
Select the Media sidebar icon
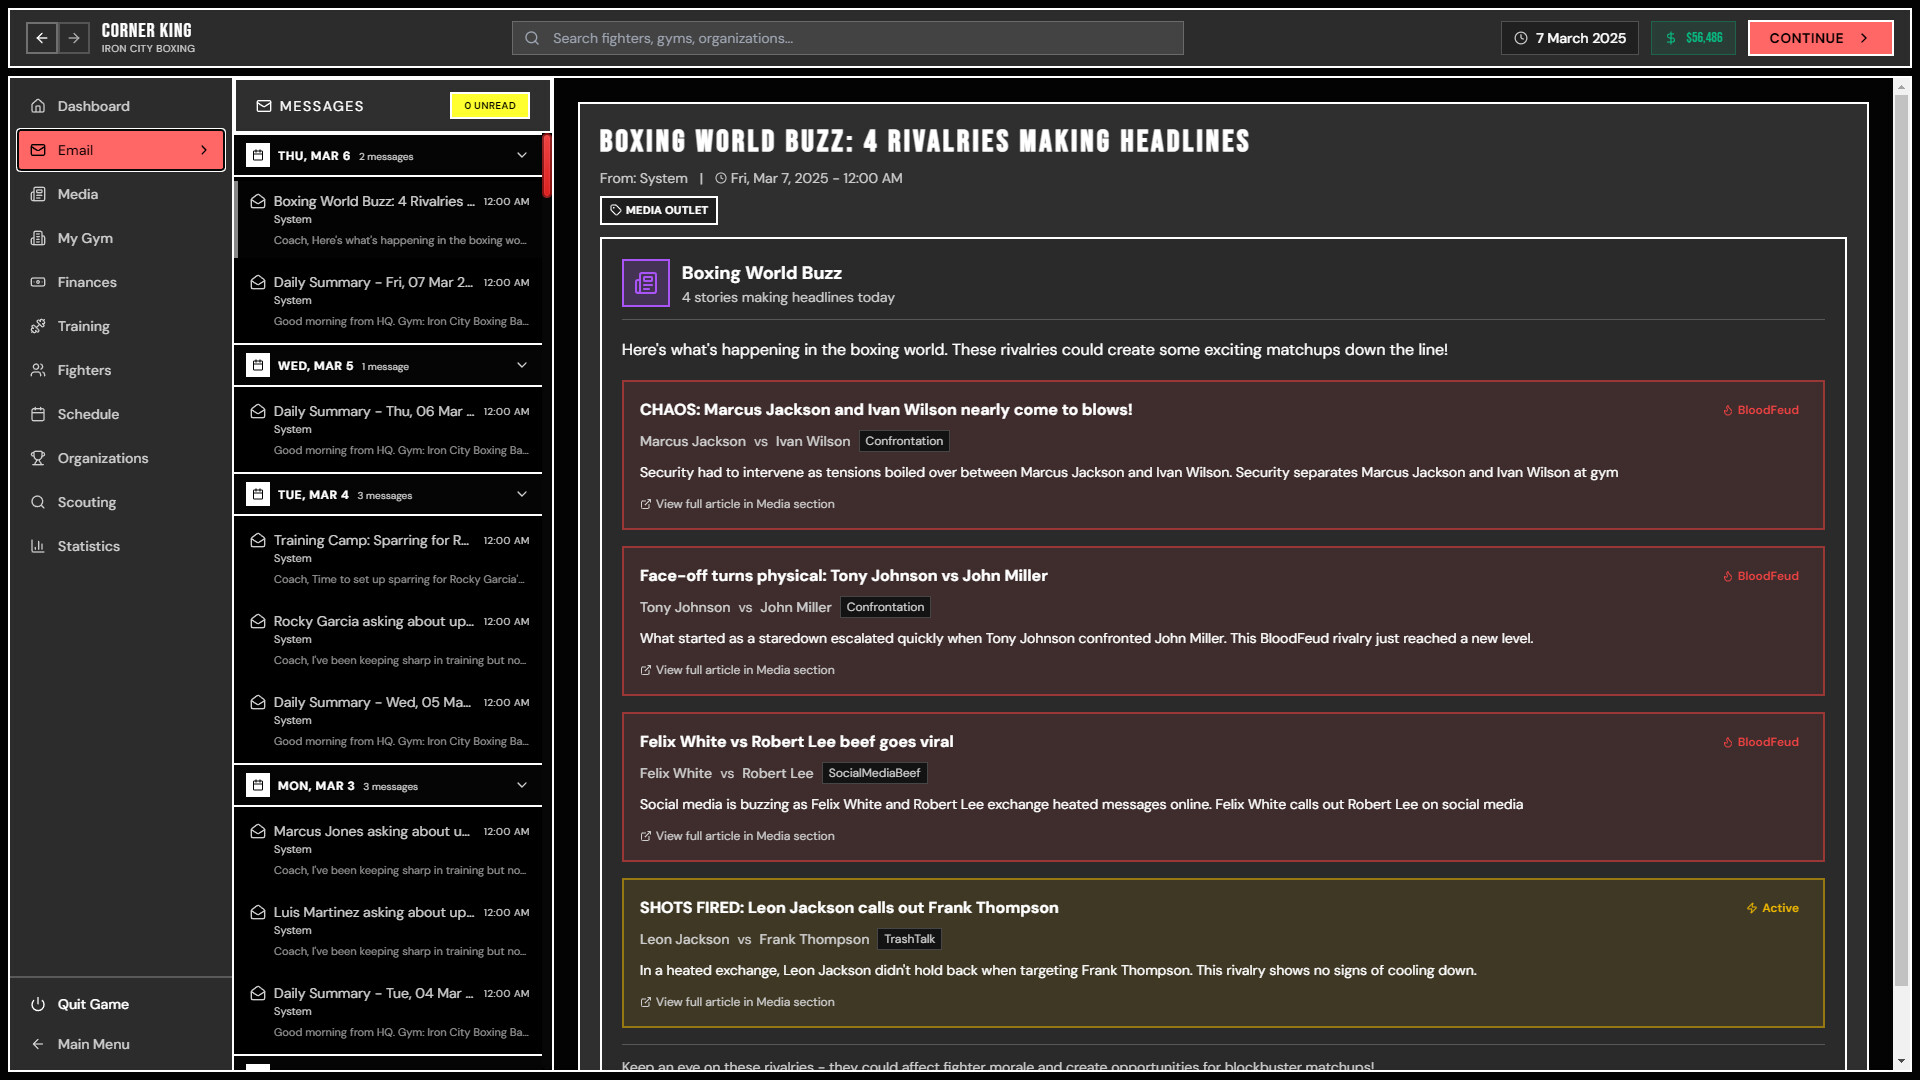[x=38, y=194]
